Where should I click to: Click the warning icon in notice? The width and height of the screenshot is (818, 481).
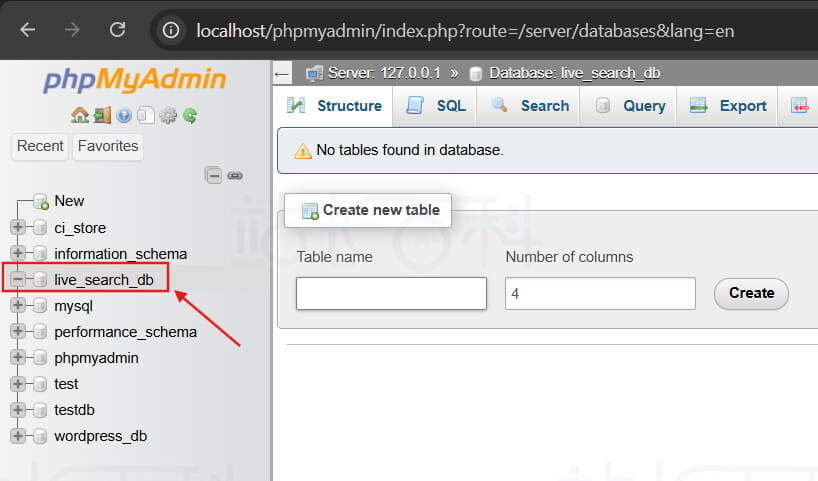pyautogui.click(x=303, y=151)
